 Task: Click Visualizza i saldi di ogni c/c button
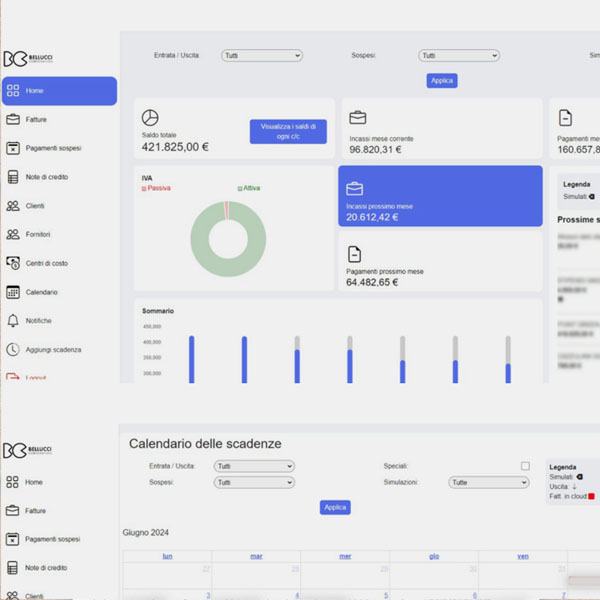tap(288, 131)
